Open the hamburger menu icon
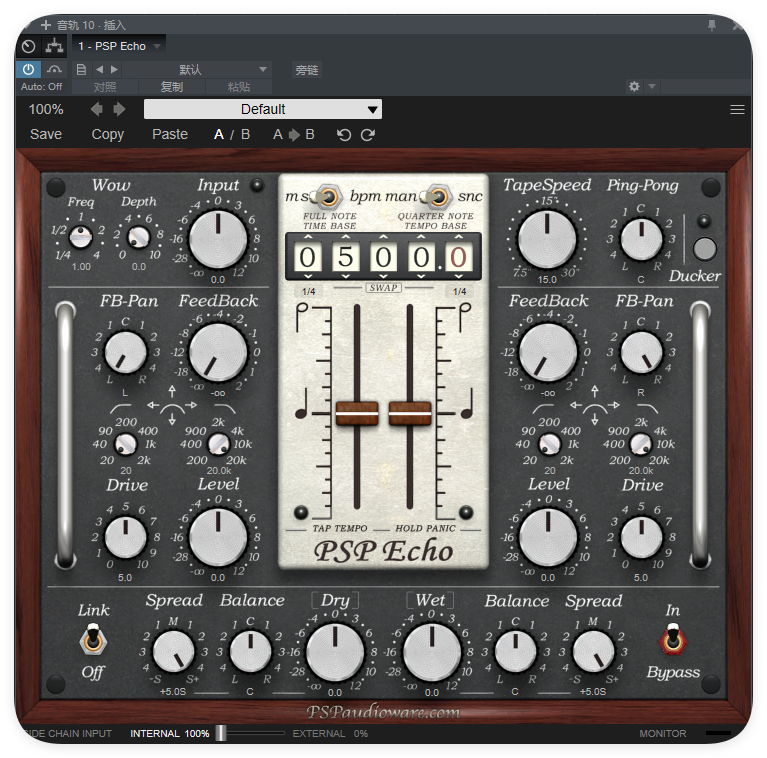The image size is (767, 758). 737,110
